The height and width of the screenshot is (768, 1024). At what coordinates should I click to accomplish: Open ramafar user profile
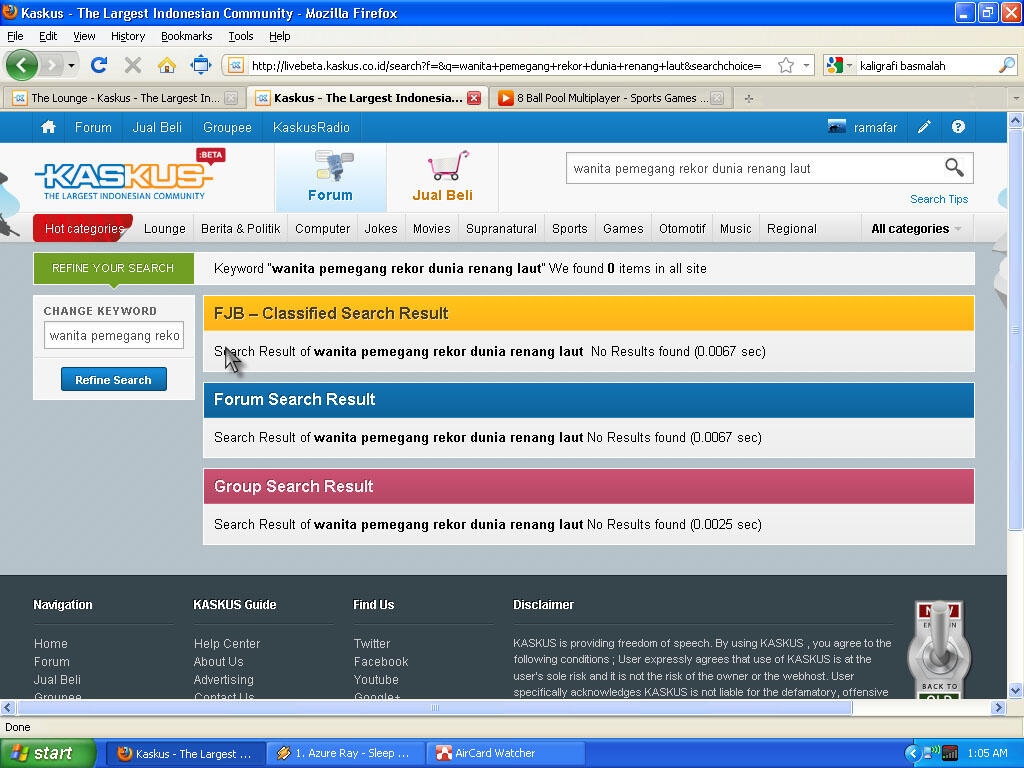[862, 127]
